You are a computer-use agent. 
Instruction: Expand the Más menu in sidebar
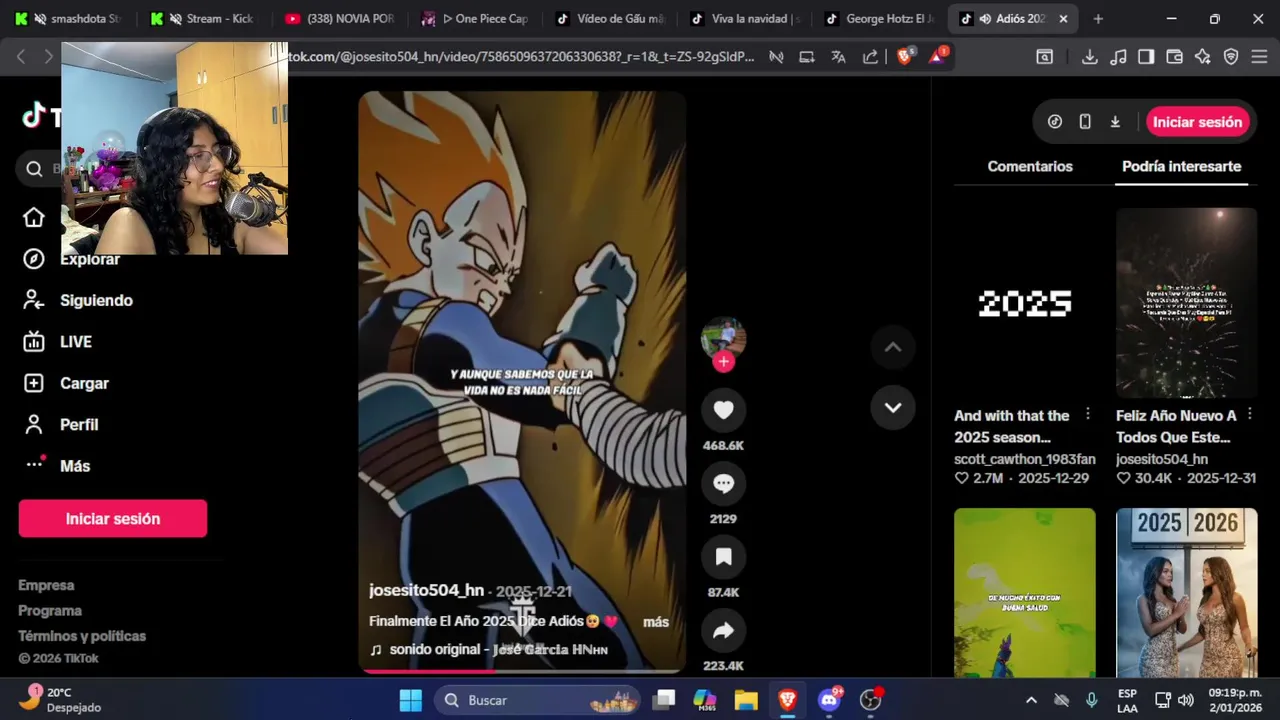(56, 466)
